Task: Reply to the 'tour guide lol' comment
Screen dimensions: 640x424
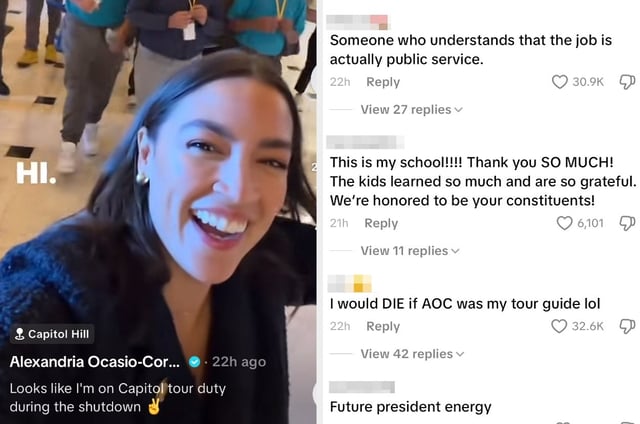Action: 383,326
